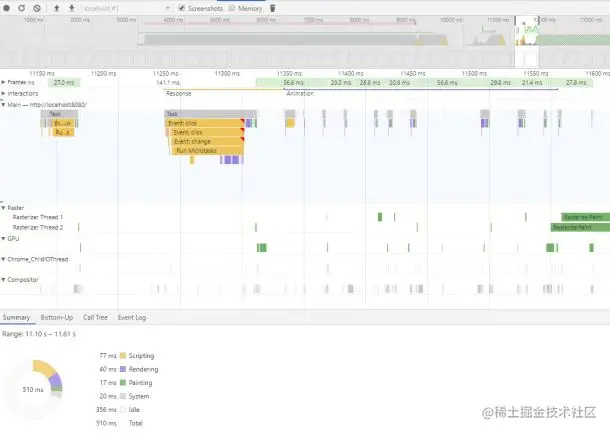Collapse the Raster track
The width and height of the screenshot is (610, 433).
[3, 208]
